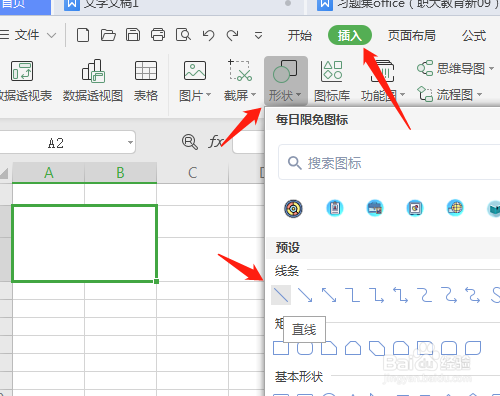Screen dimensions: 500x396
Task: Expand the quick access toolbar dropdown
Action: 258,35
